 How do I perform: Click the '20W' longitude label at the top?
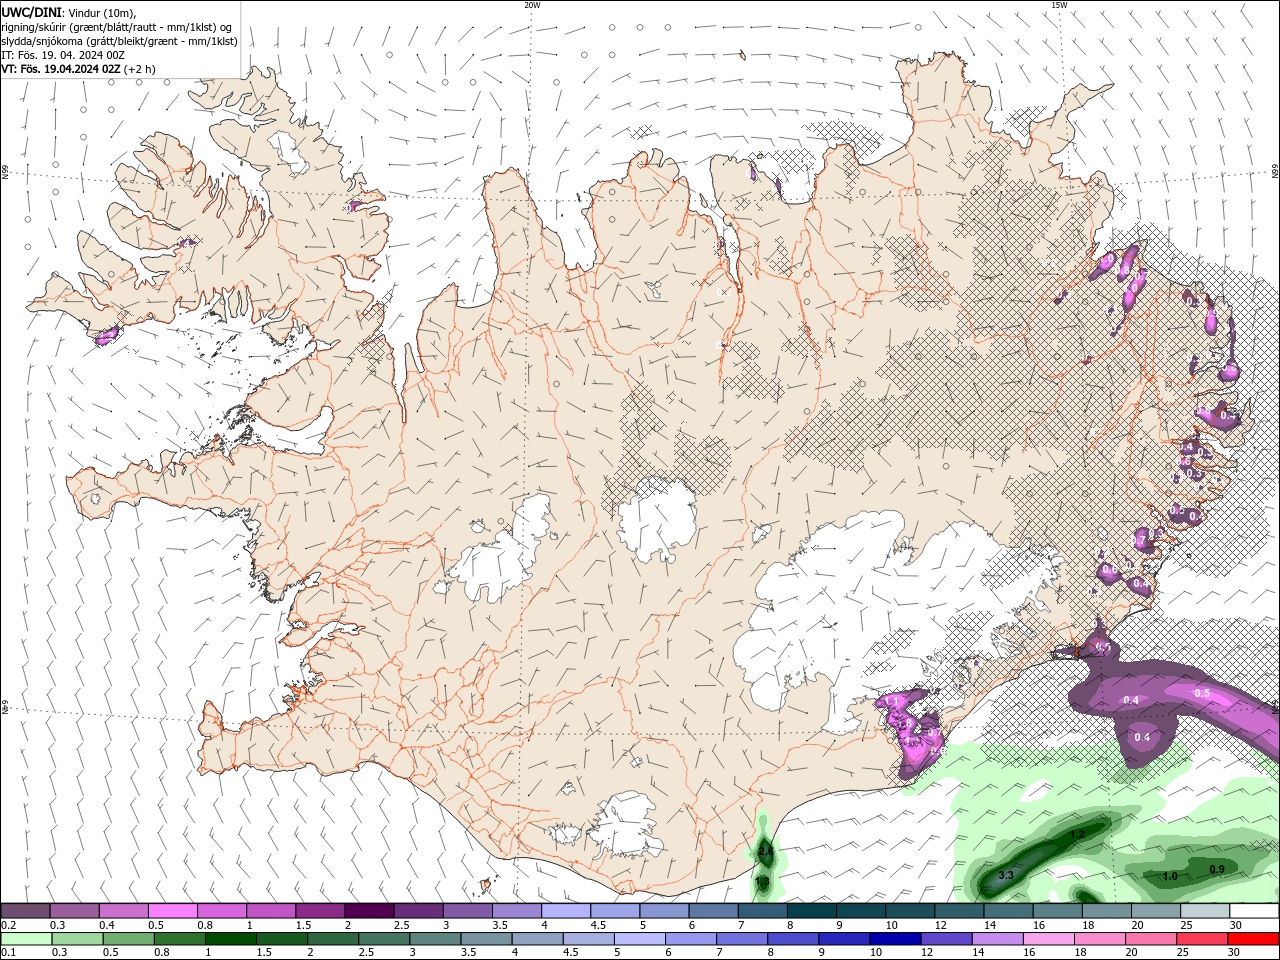[x=533, y=5]
